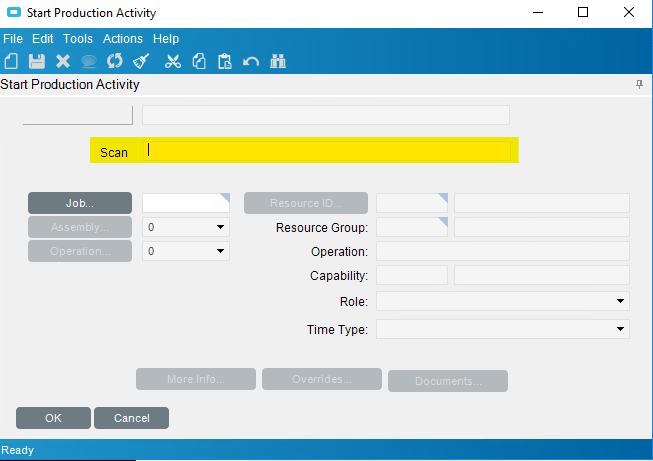Click the Resource Group code field
The width and height of the screenshot is (653, 461).
412,227
